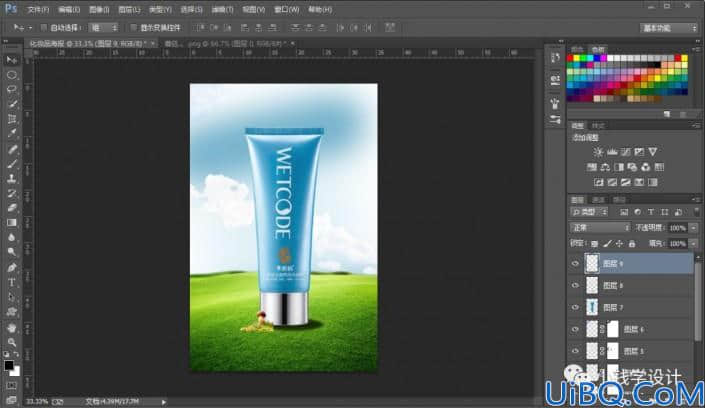Viewport: 705px width, 408px height.
Task: Switch to the Styles panel tab
Action: click(598, 126)
